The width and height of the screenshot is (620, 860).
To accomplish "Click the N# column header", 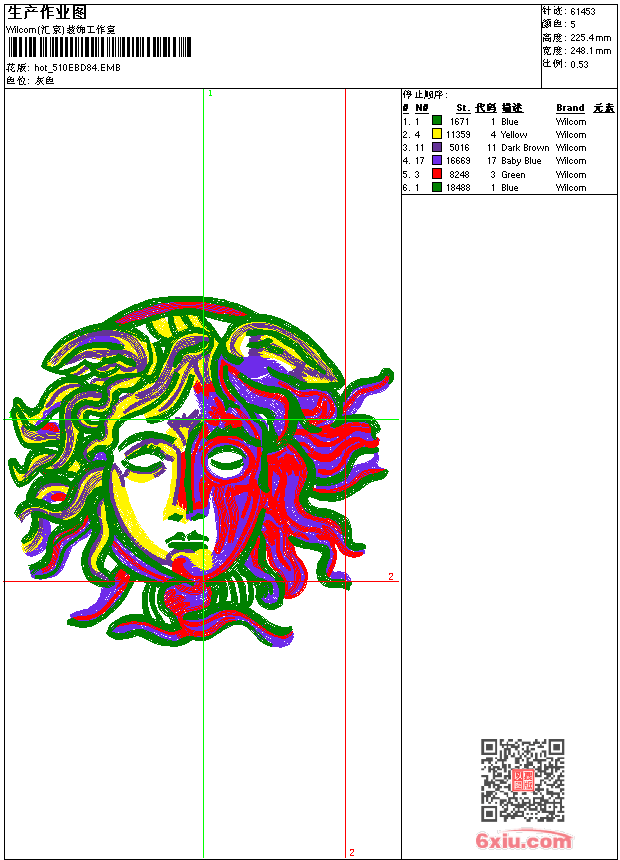I will point(421,108).
